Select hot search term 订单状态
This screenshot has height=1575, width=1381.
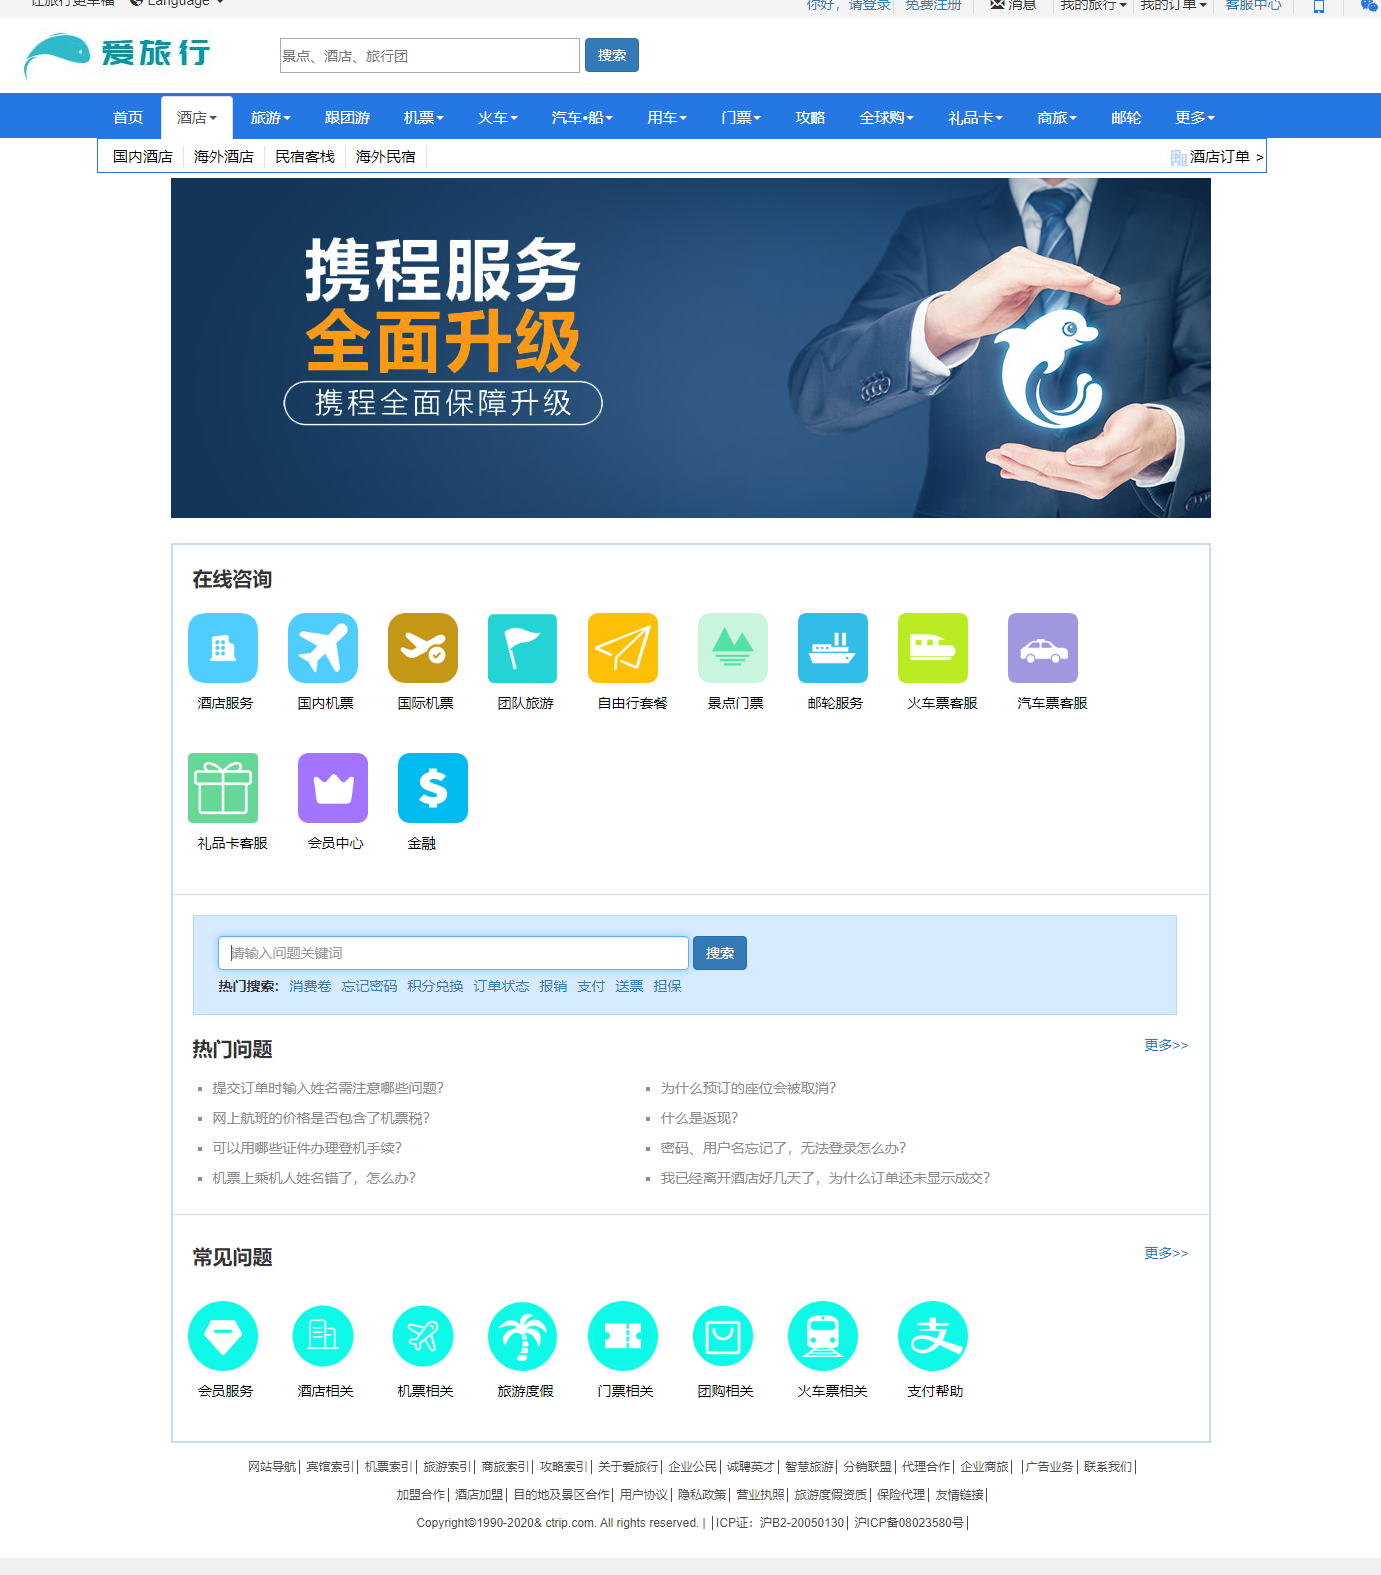tap(501, 986)
